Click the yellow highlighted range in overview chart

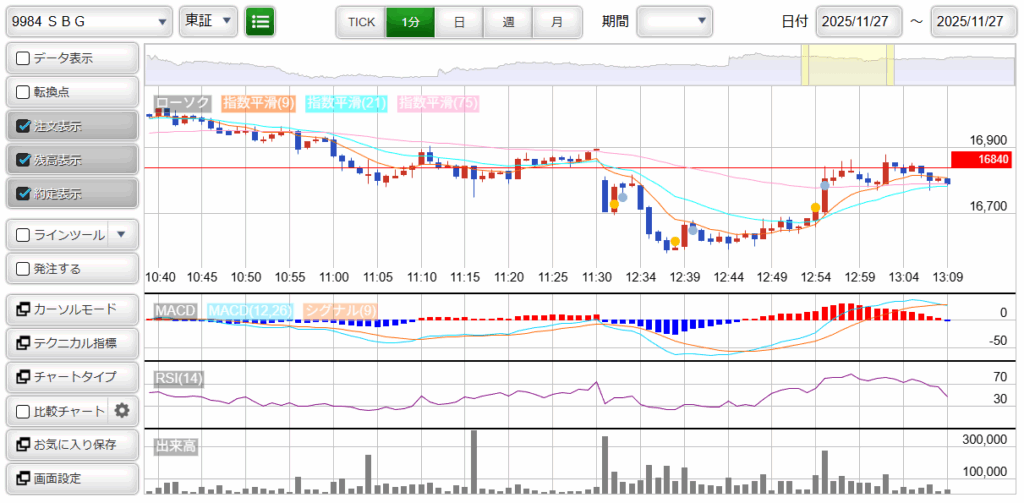(x=847, y=65)
